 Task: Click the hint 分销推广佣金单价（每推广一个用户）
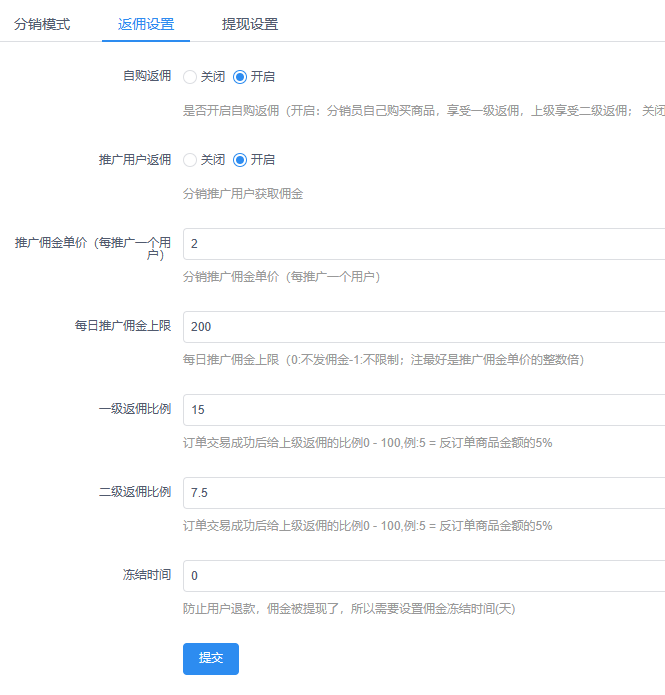tap(282, 277)
